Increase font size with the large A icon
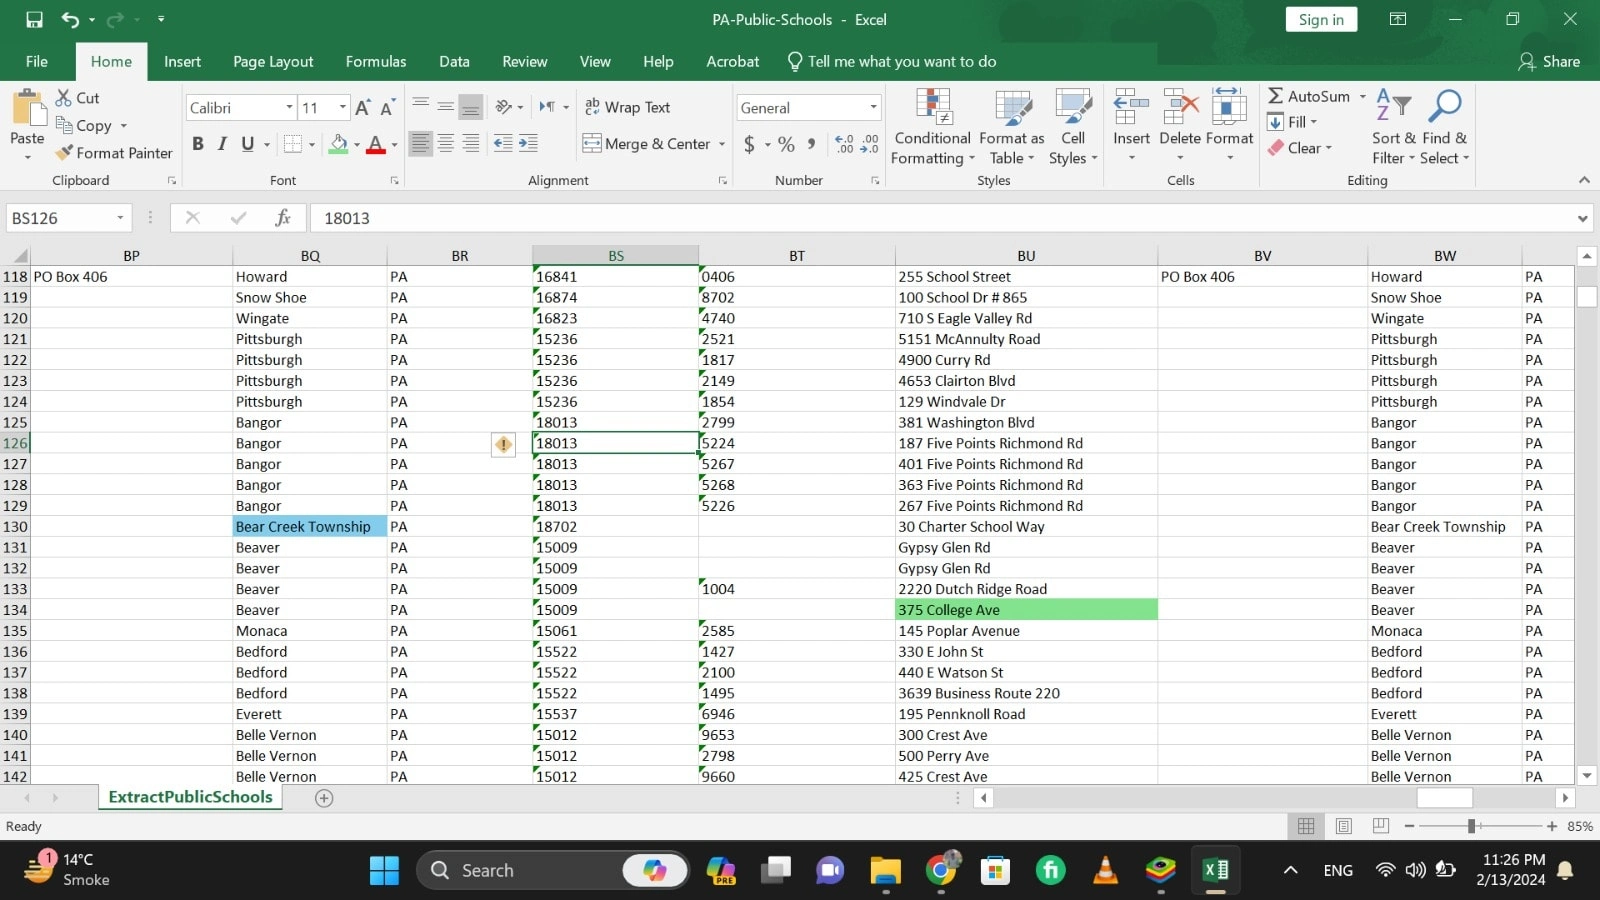This screenshot has height=900, width=1600. coord(363,107)
